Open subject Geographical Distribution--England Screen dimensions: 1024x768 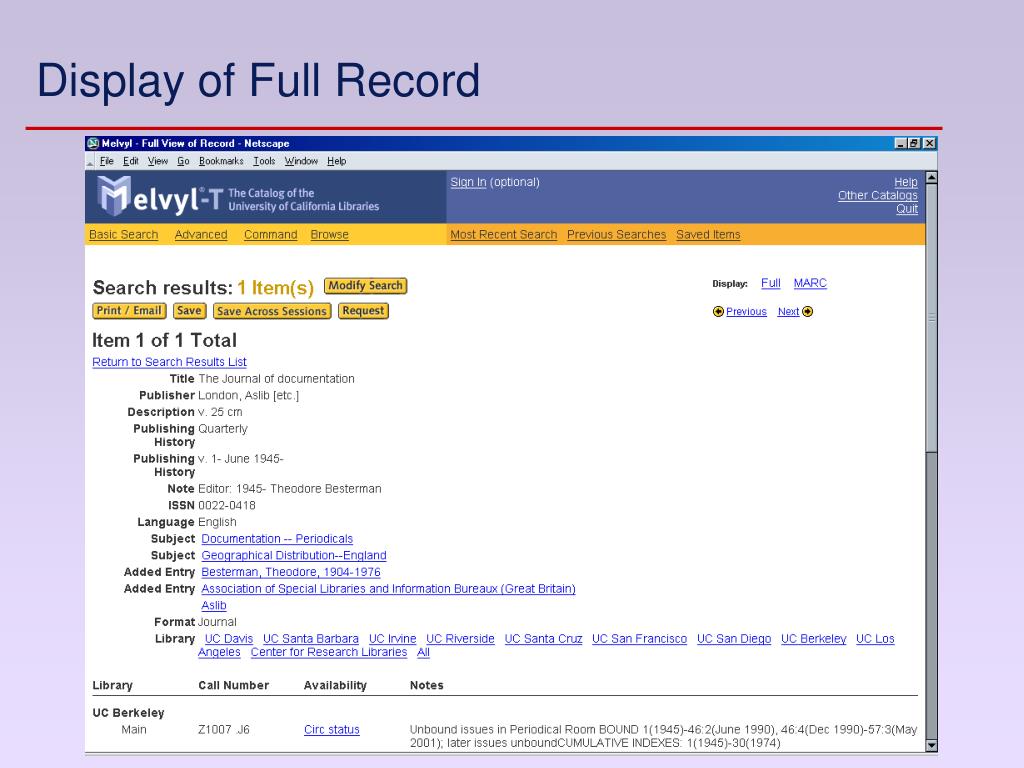[294, 555]
